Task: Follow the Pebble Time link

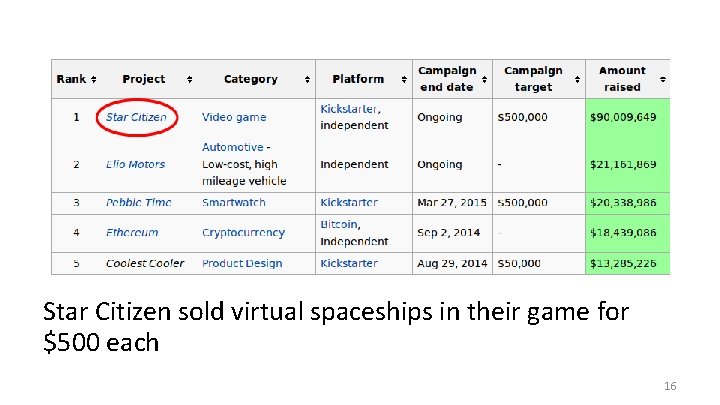Action: [x=138, y=202]
